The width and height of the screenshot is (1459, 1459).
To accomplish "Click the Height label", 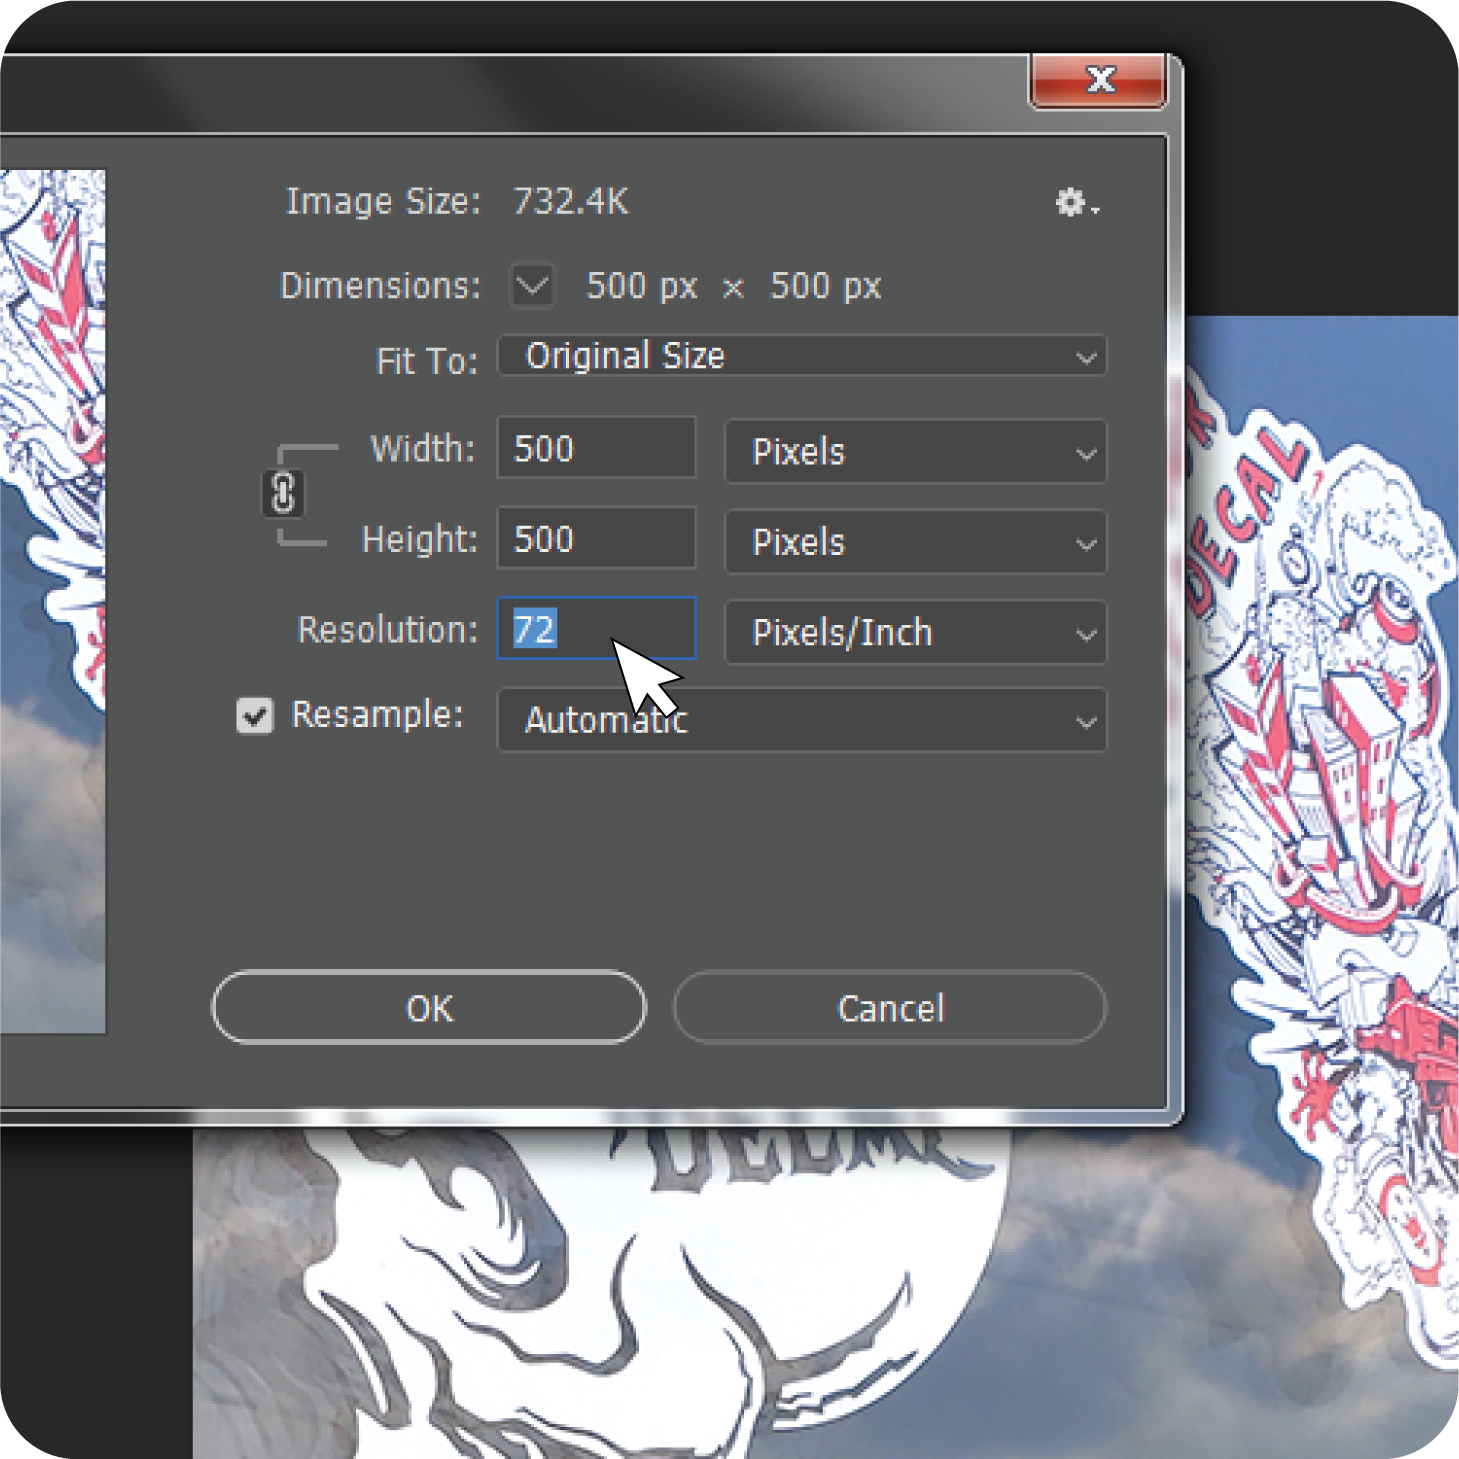I will click(x=420, y=540).
